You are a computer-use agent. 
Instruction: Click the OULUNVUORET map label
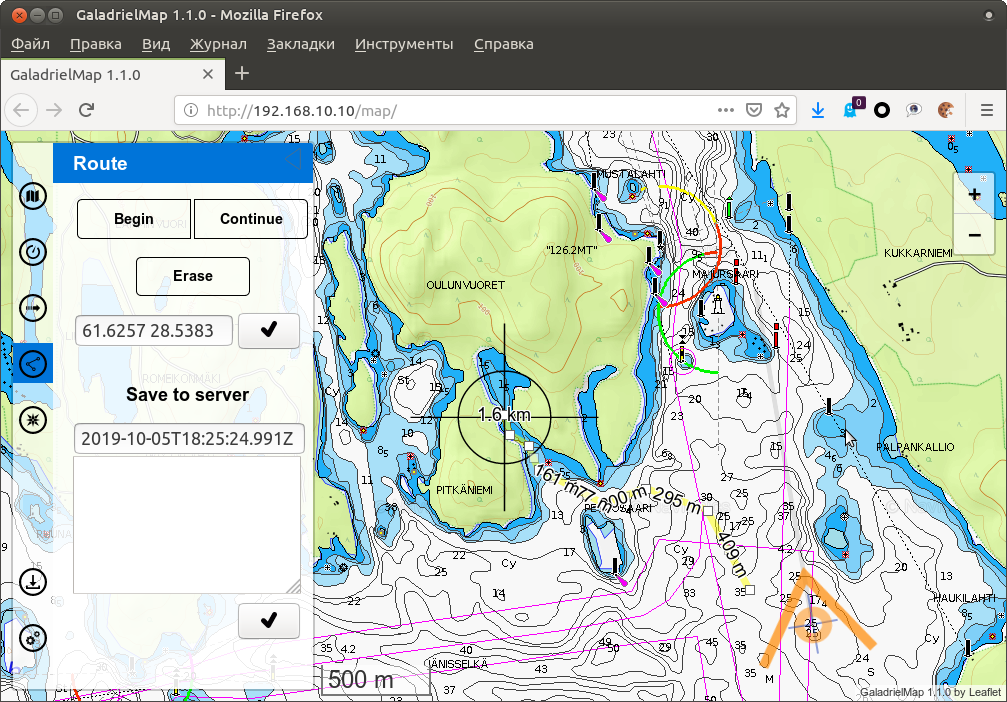point(466,285)
